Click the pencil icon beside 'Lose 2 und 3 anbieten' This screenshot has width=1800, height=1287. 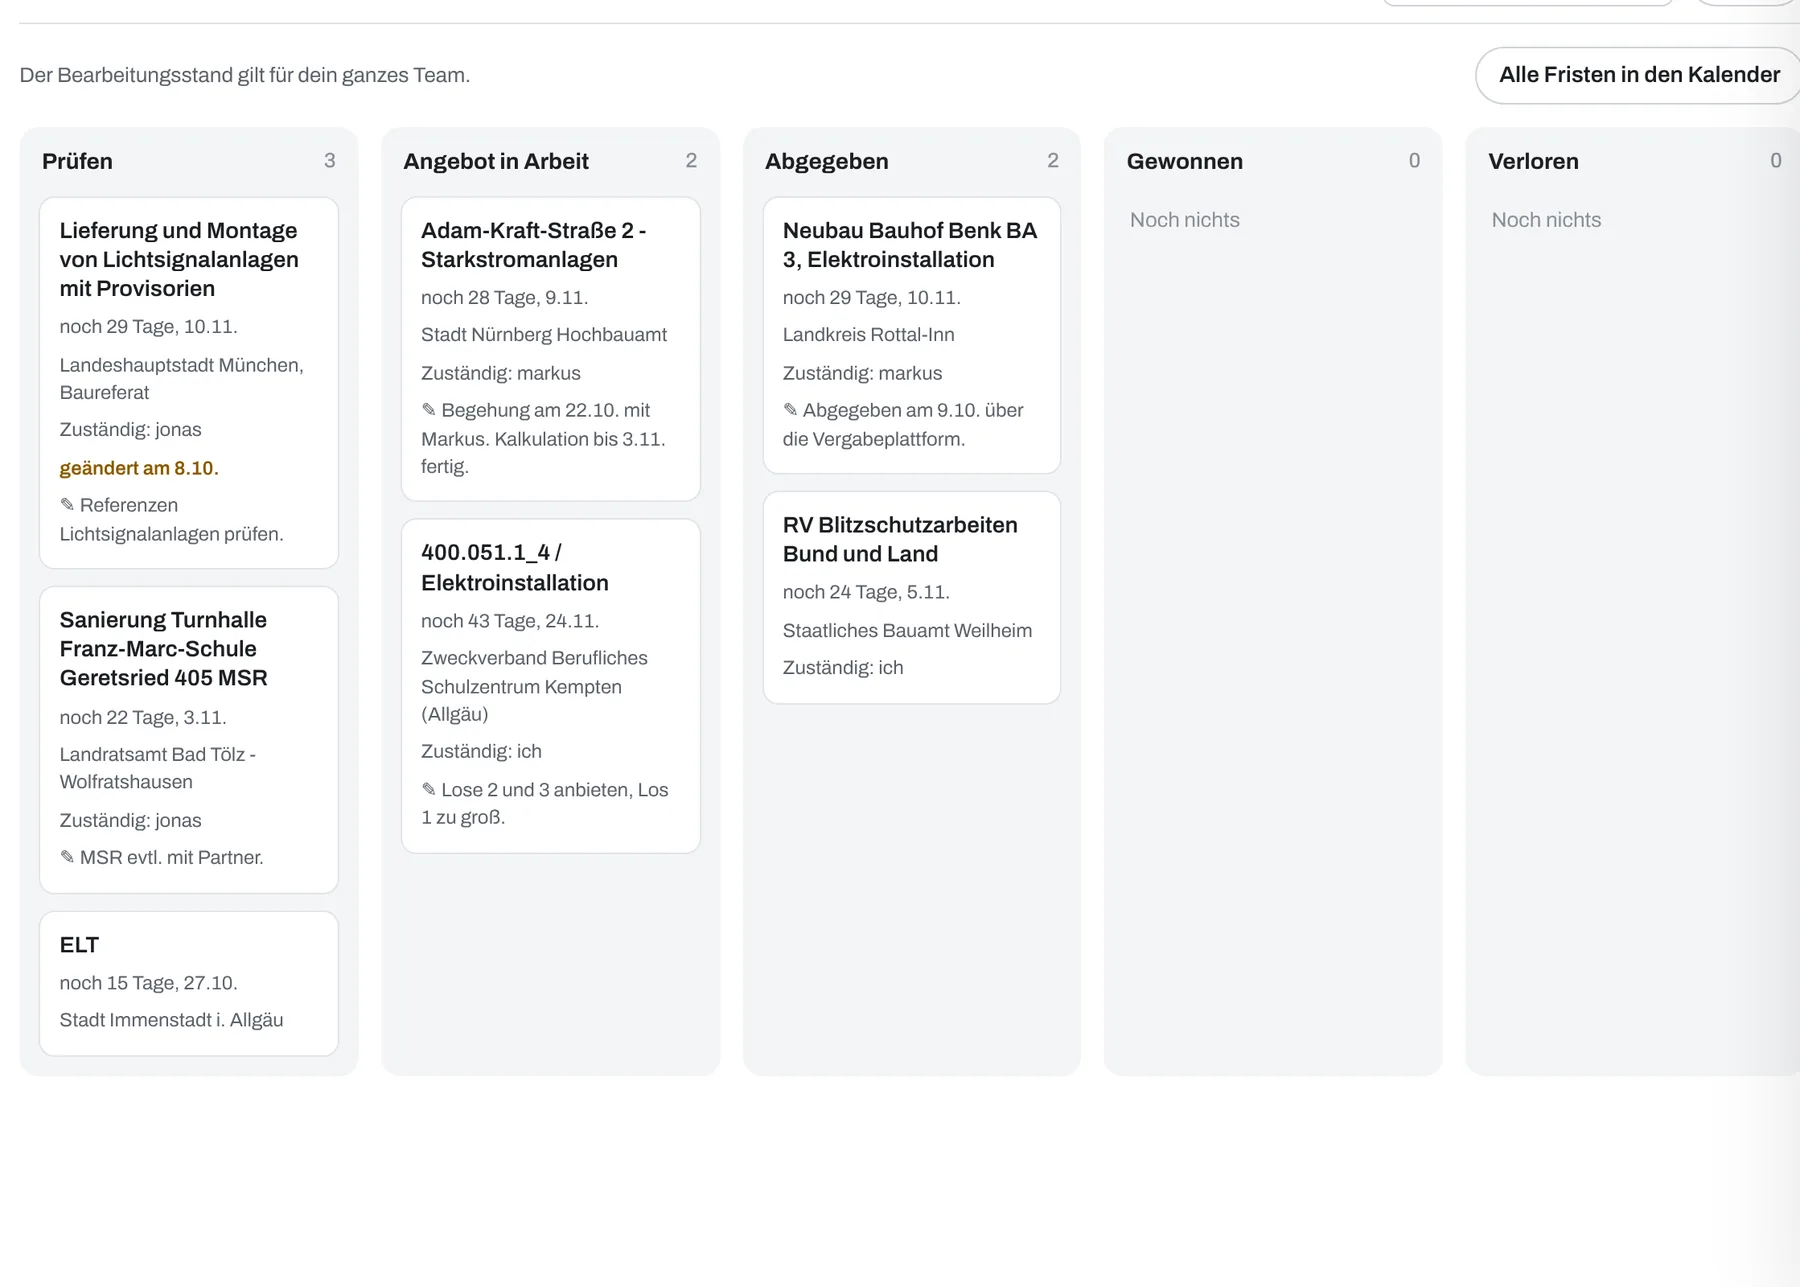[429, 789]
